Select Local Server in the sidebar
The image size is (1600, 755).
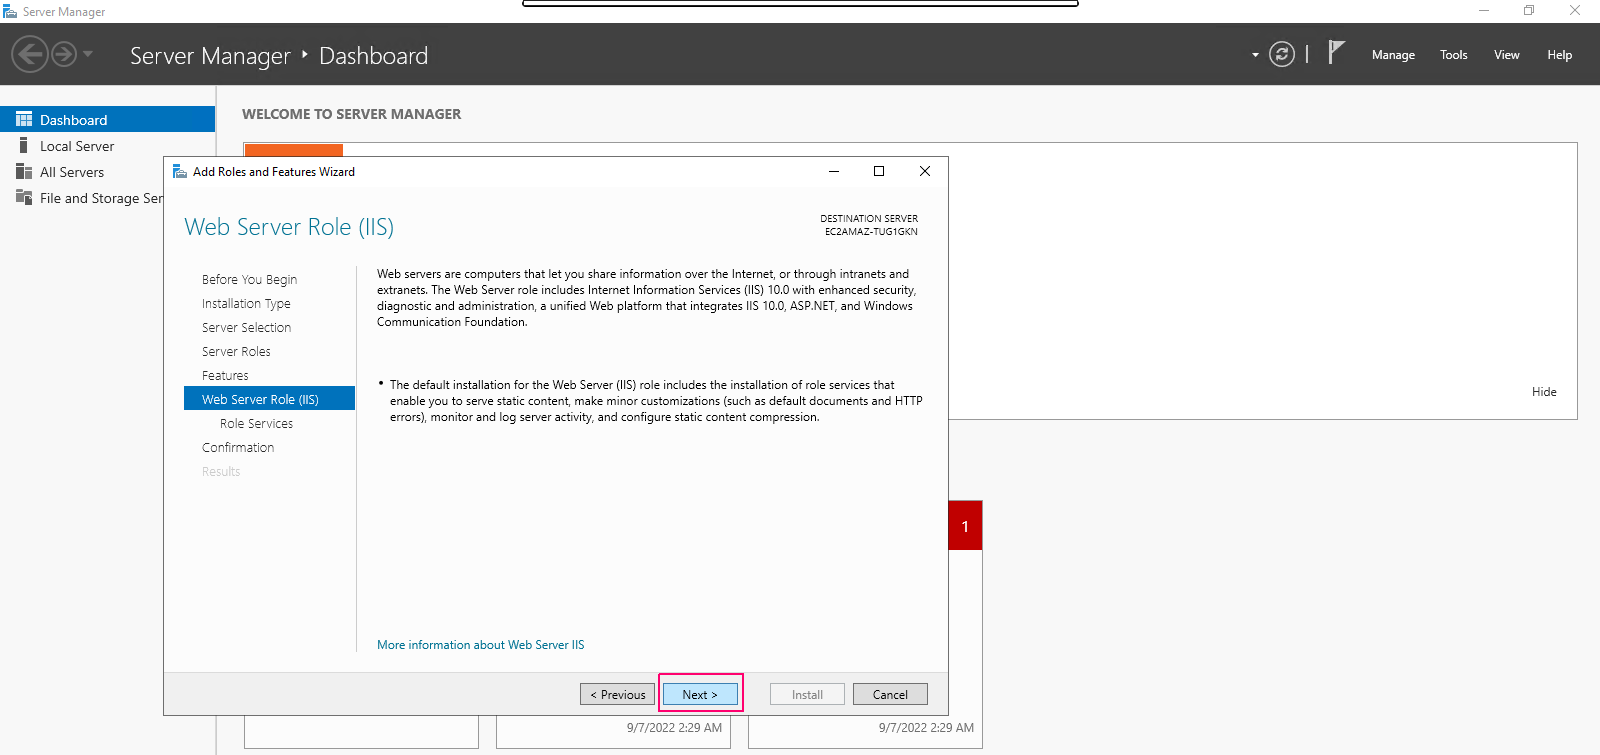coord(77,146)
